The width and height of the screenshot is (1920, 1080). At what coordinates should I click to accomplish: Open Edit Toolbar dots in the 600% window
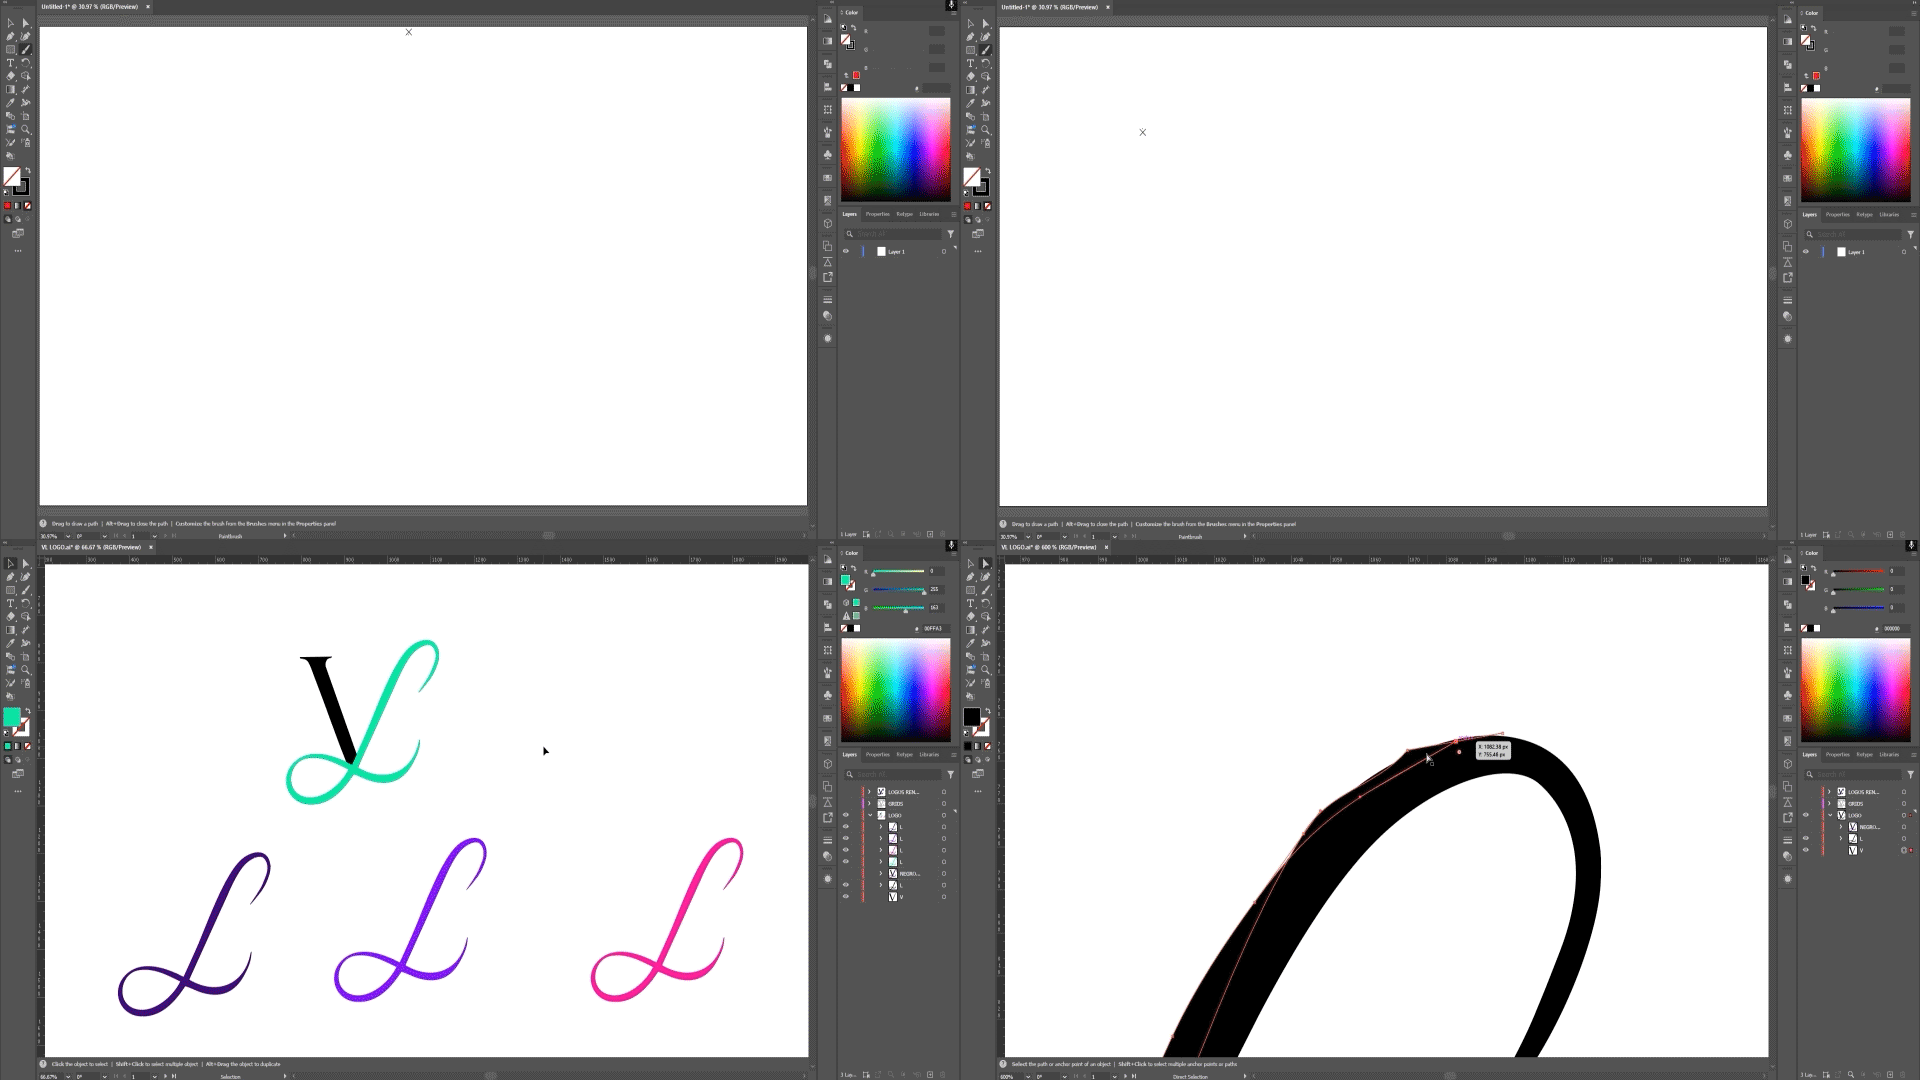click(x=978, y=791)
